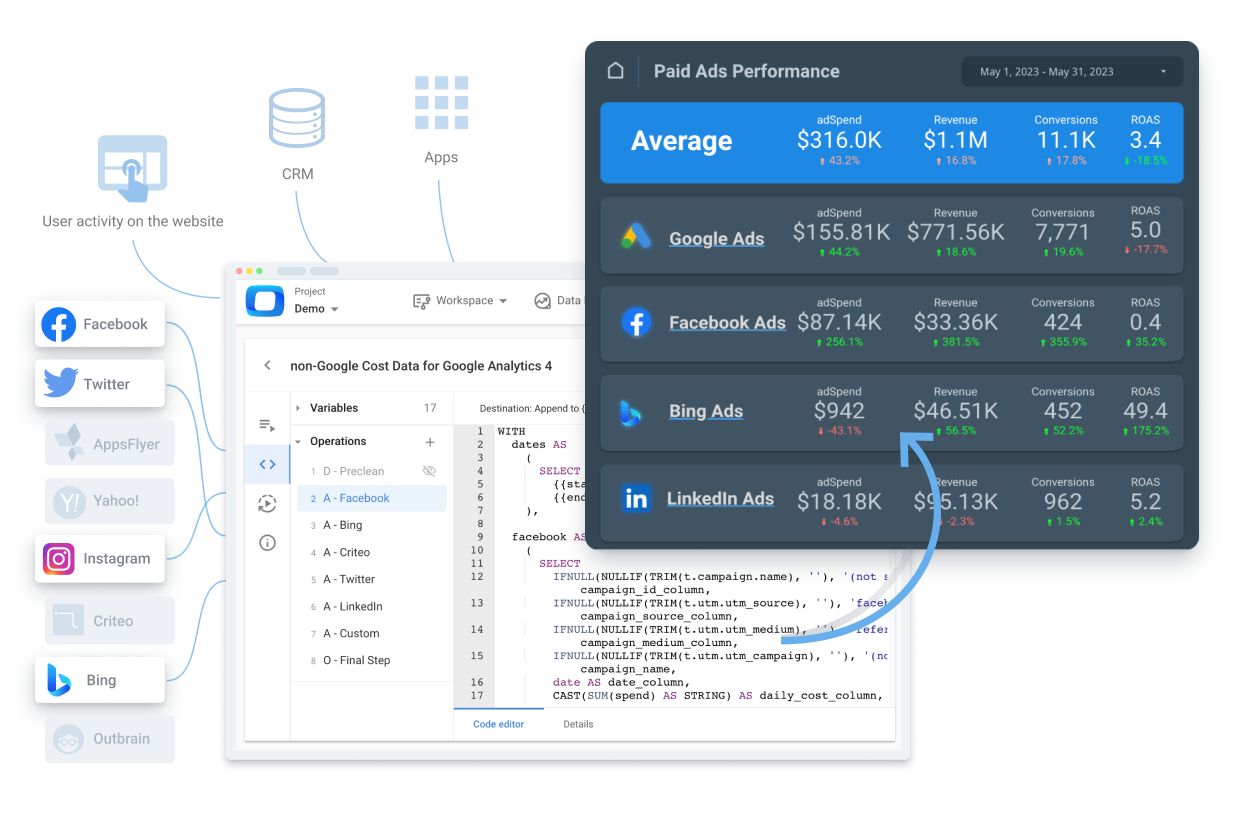Open the May 2023 date range dropdown
Viewport: 1238px width, 815px height.
[x=1072, y=72]
